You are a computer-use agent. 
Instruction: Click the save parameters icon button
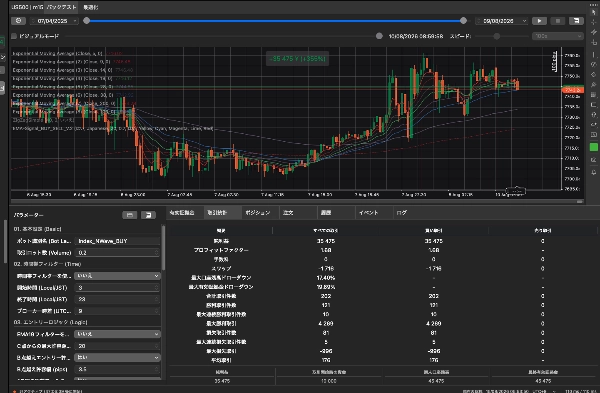(129, 215)
